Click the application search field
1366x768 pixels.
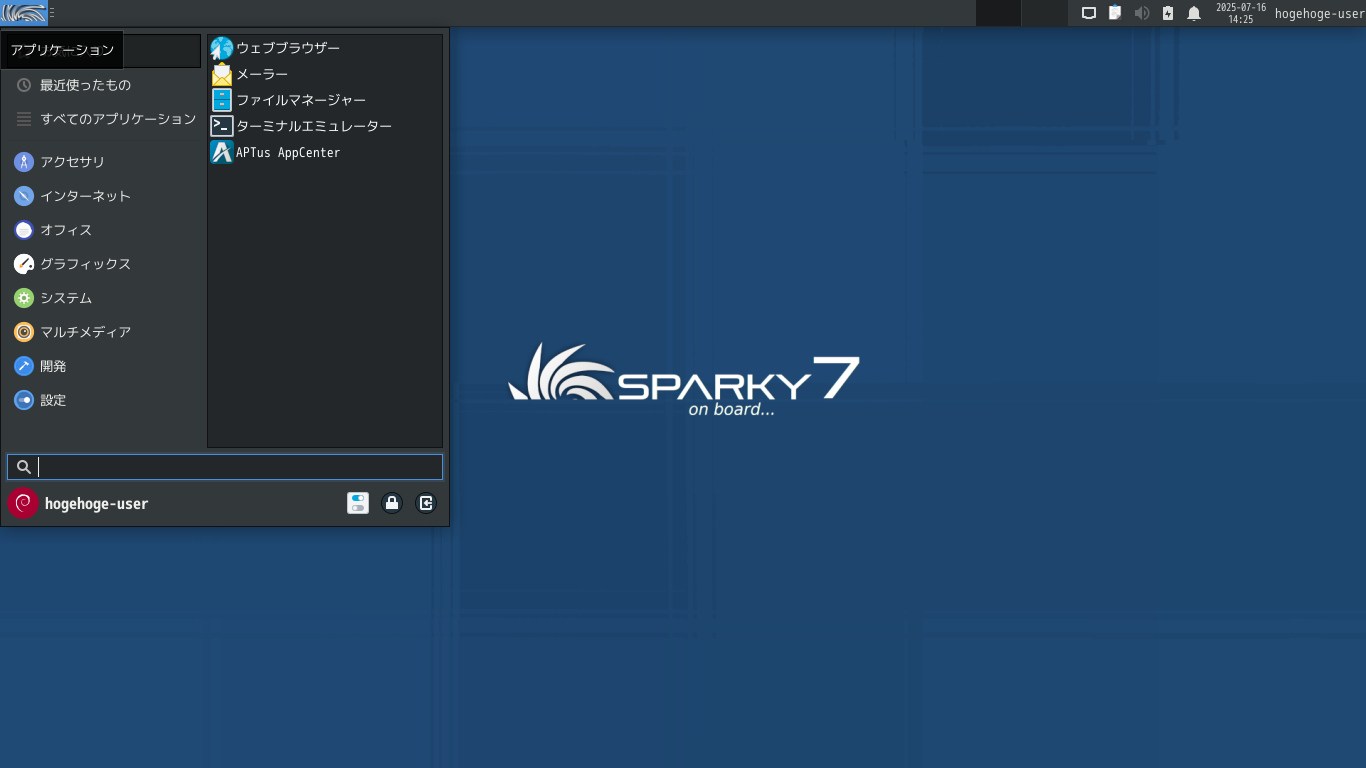225,467
